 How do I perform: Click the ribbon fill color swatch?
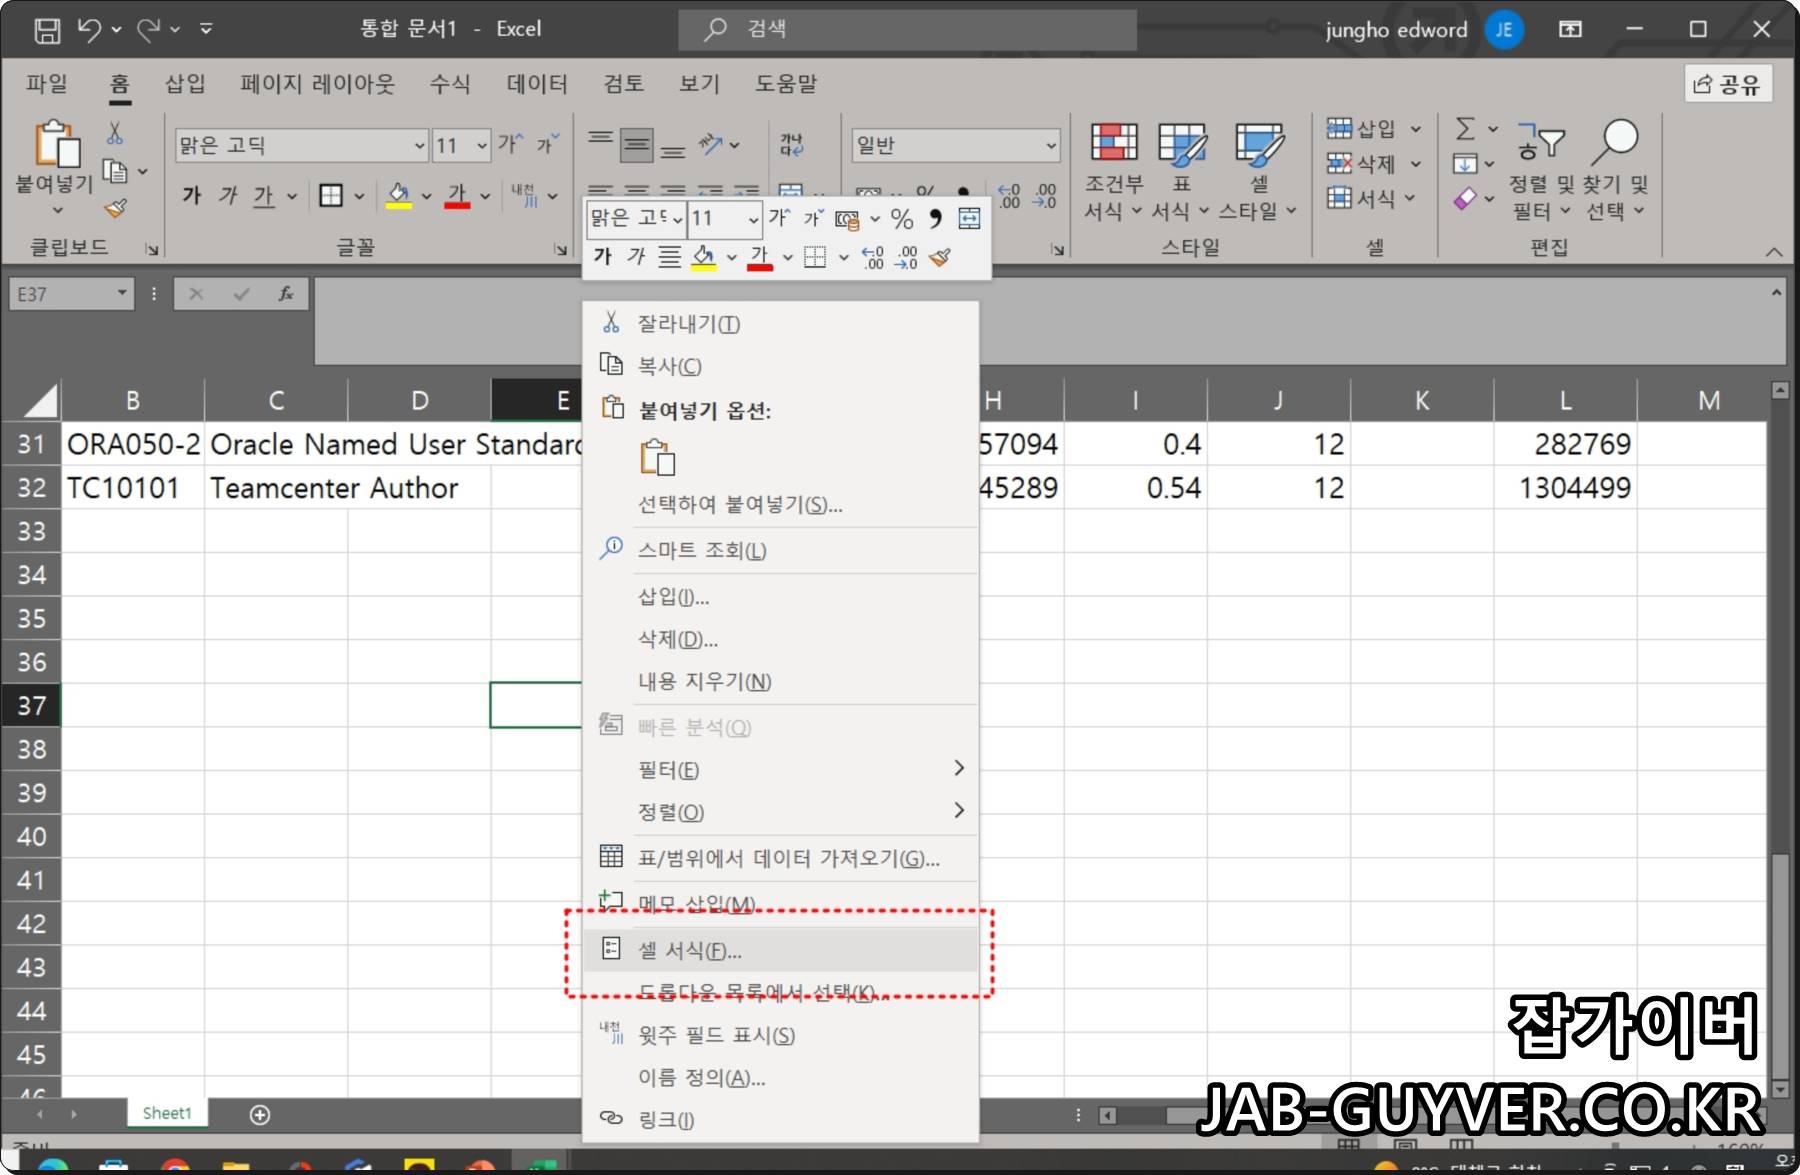tap(398, 196)
